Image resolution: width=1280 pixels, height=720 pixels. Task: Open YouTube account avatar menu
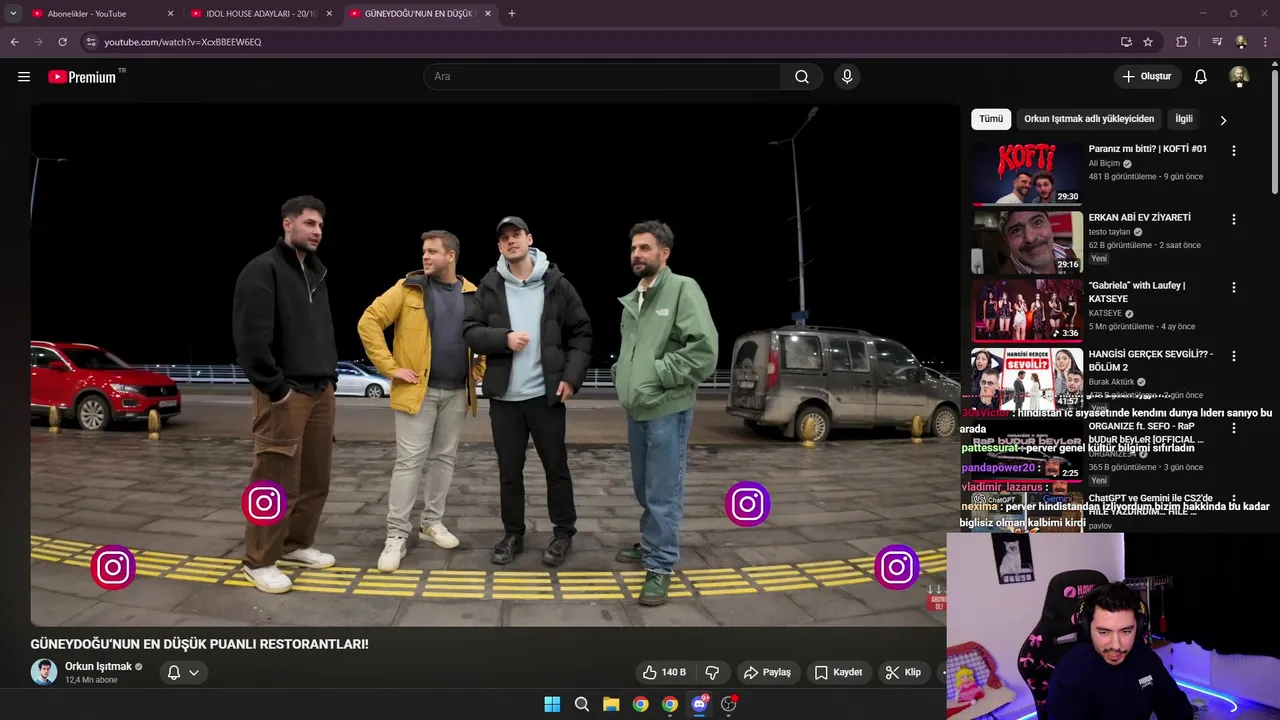pyautogui.click(x=1239, y=77)
